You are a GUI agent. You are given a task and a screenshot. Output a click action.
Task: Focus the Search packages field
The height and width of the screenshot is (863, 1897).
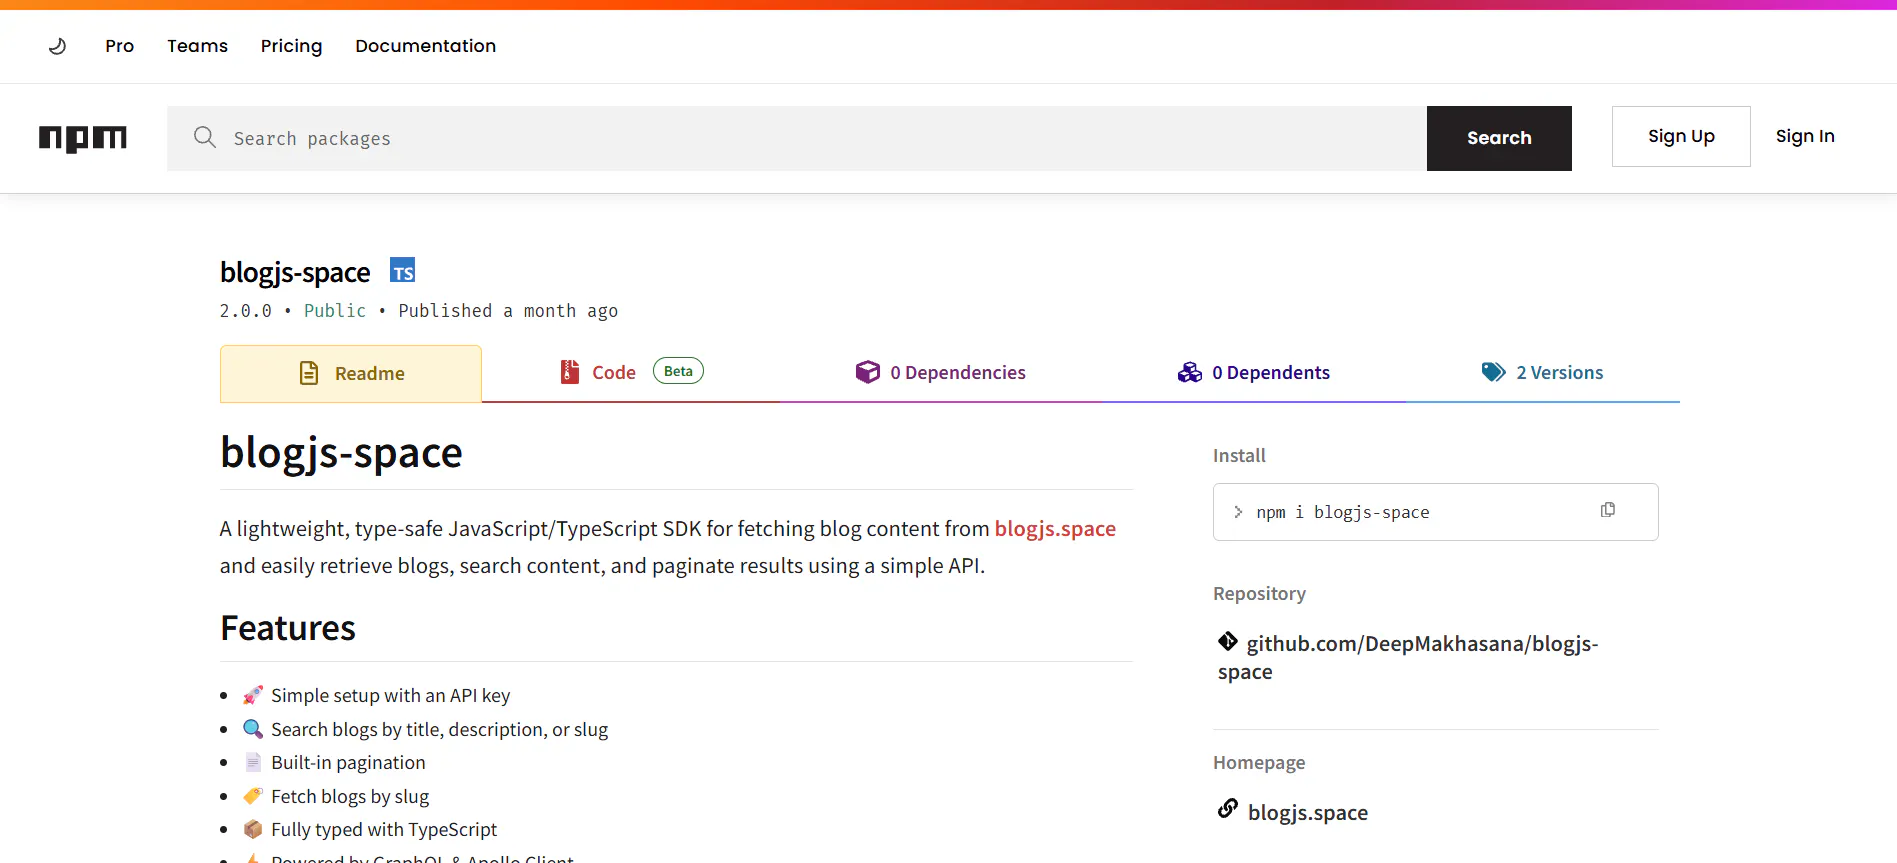pos(797,138)
